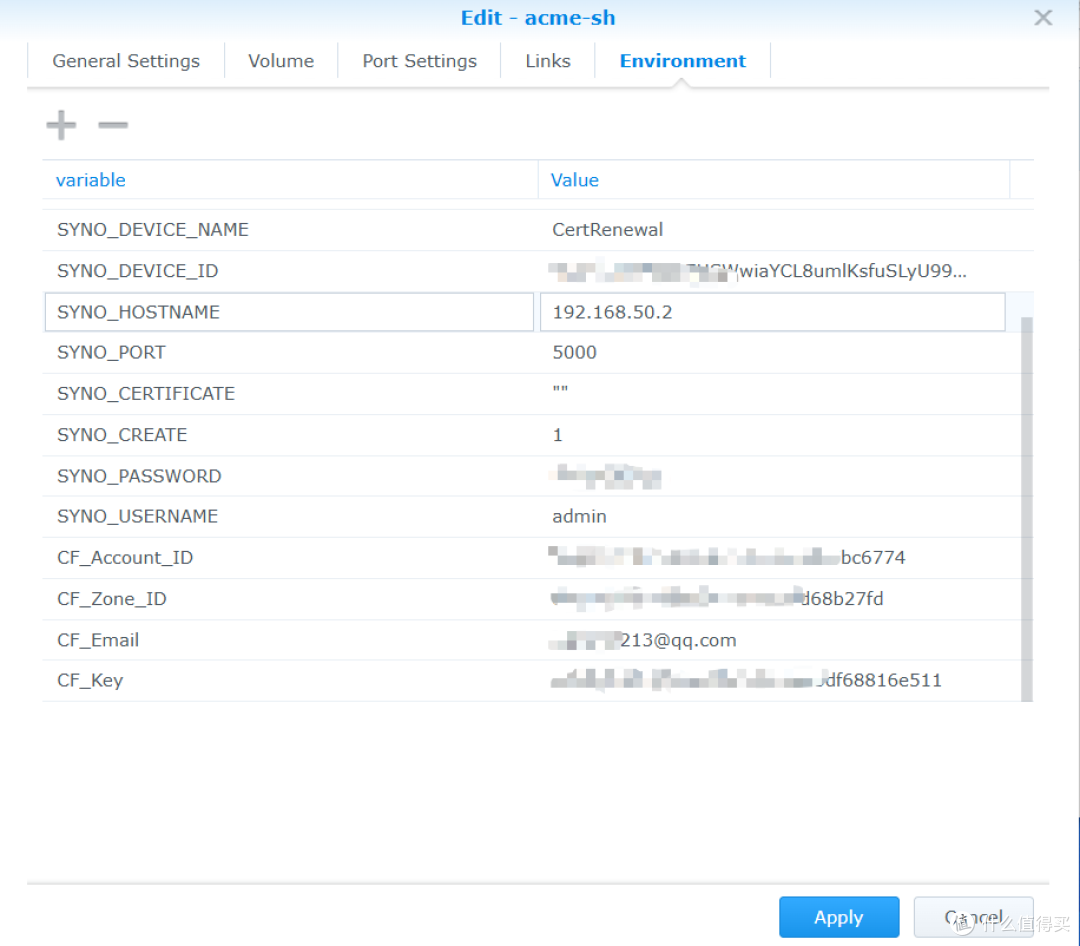
Task: Switch to the Links tab
Action: 547,61
